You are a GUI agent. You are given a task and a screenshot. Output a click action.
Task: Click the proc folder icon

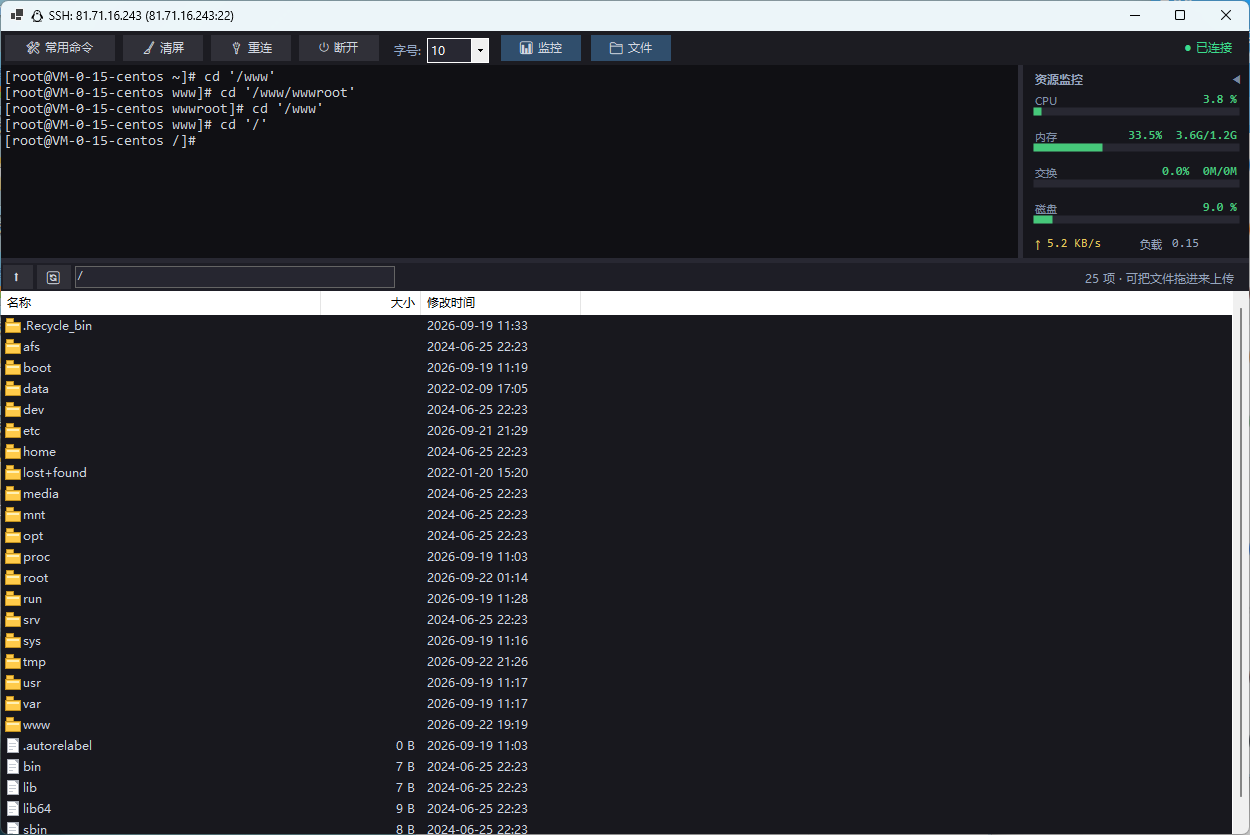coord(13,557)
